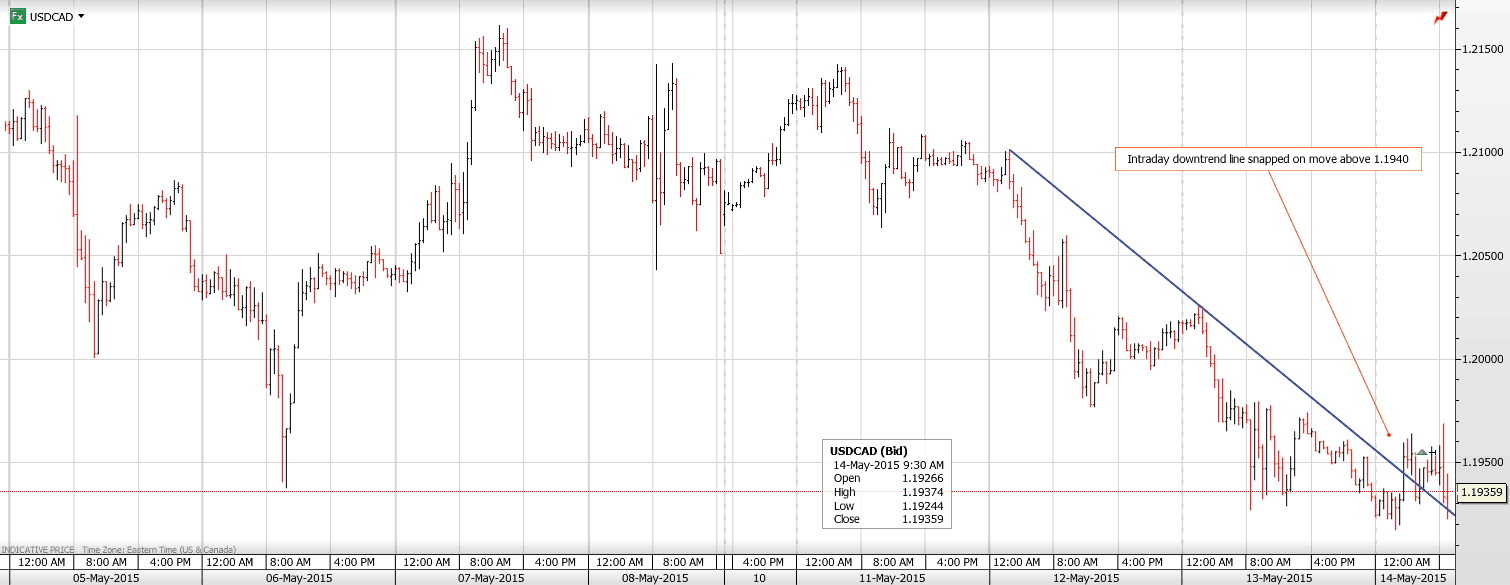Click the red dot at annotation arrow tip
1510x585 pixels.
tap(1389, 435)
